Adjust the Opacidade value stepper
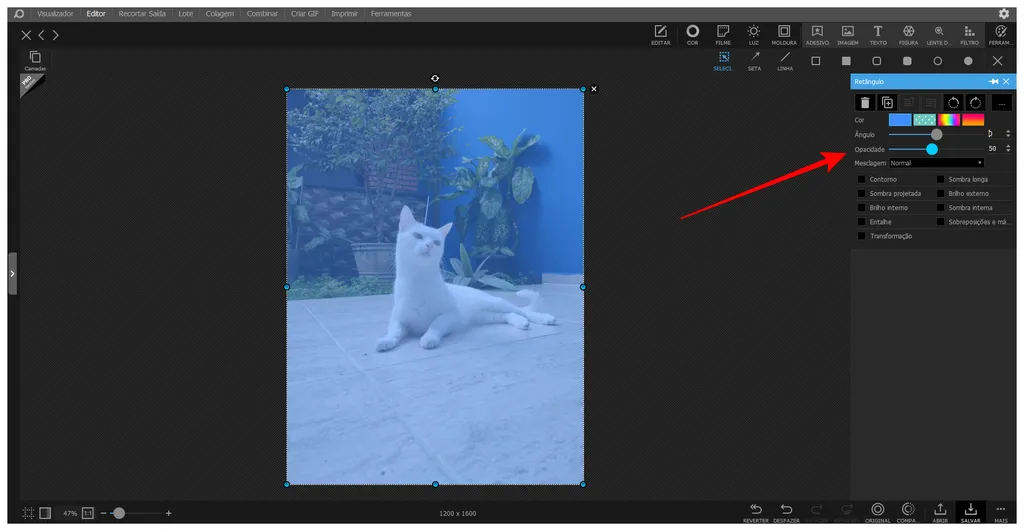This screenshot has height=531, width=1024. [1008, 149]
